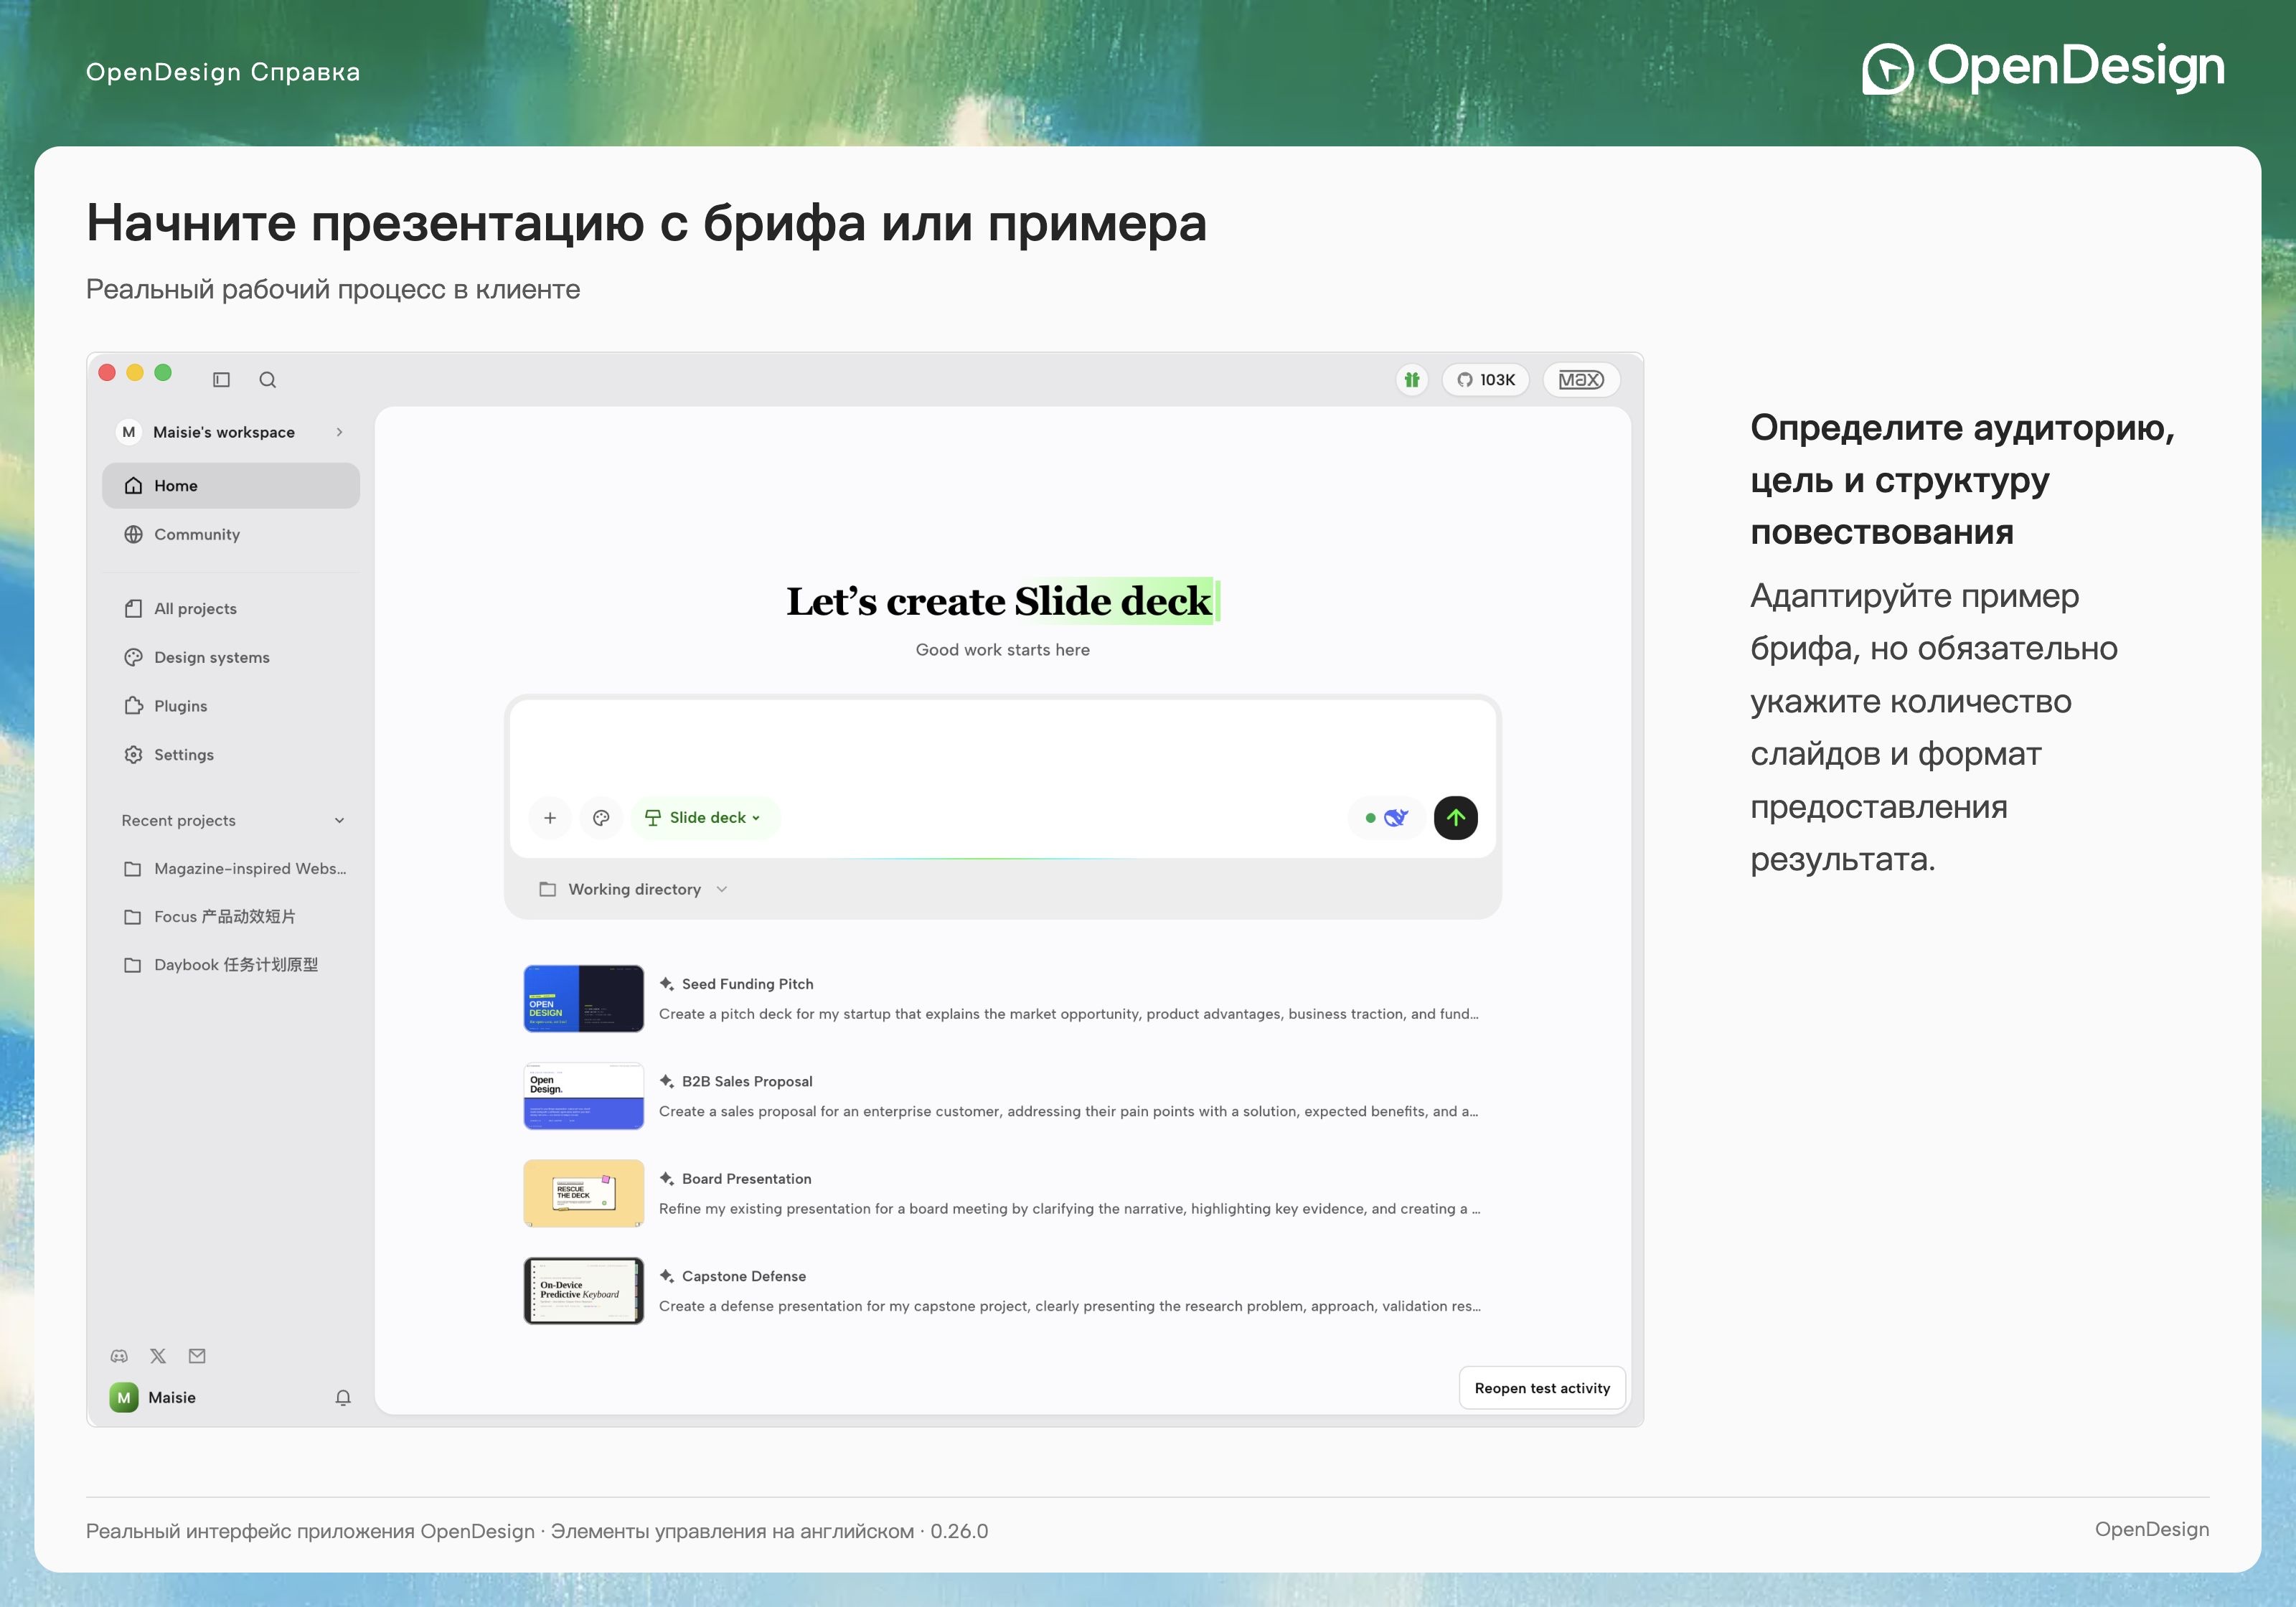Click the X (Twitter) icon

pyautogui.click(x=158, y=1356)
